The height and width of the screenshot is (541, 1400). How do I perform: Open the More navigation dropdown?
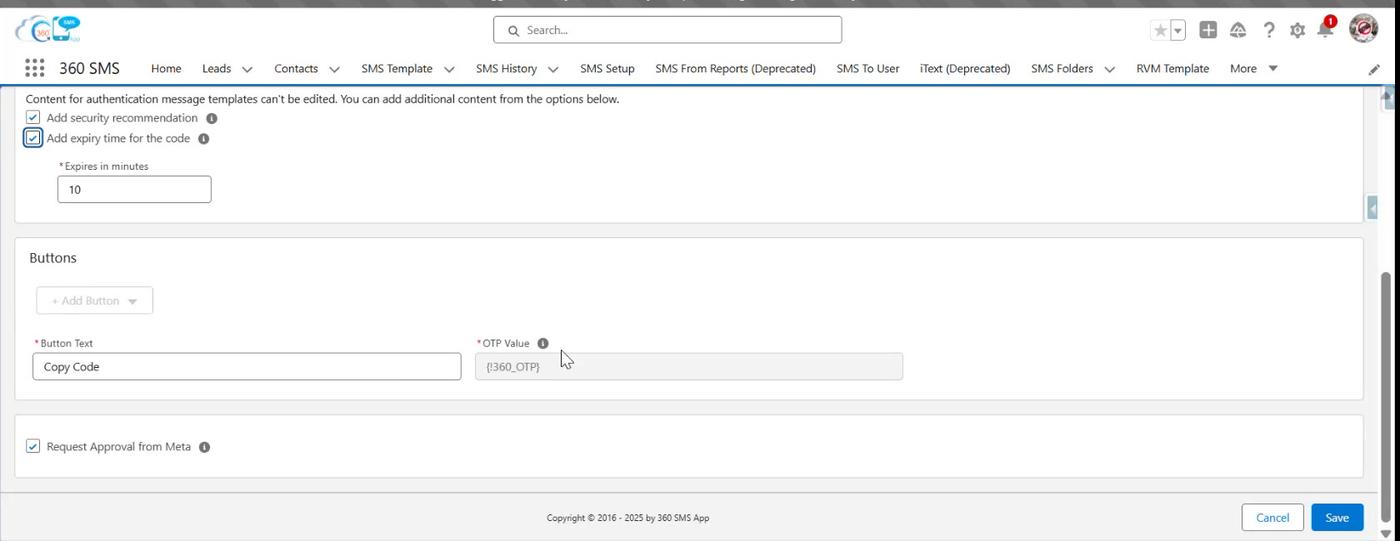(1254, 68)
